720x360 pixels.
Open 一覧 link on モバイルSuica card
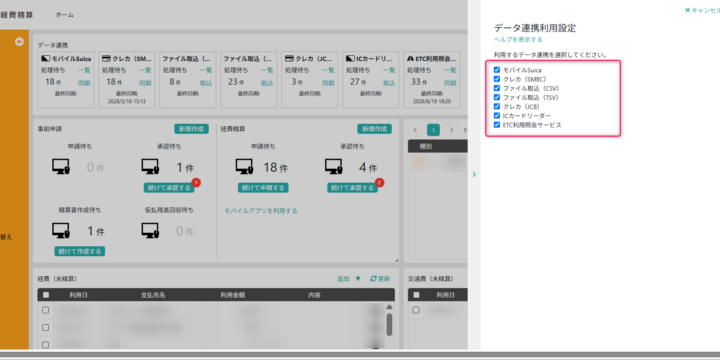point(84,70)
